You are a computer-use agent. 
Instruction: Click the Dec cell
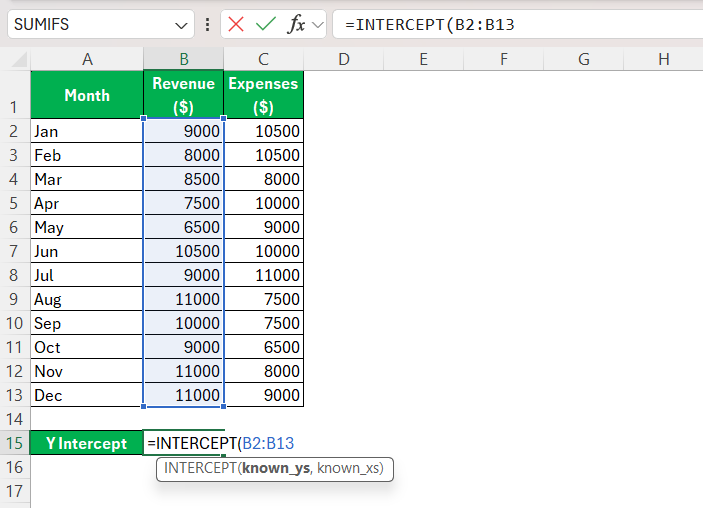coord(87,395)
